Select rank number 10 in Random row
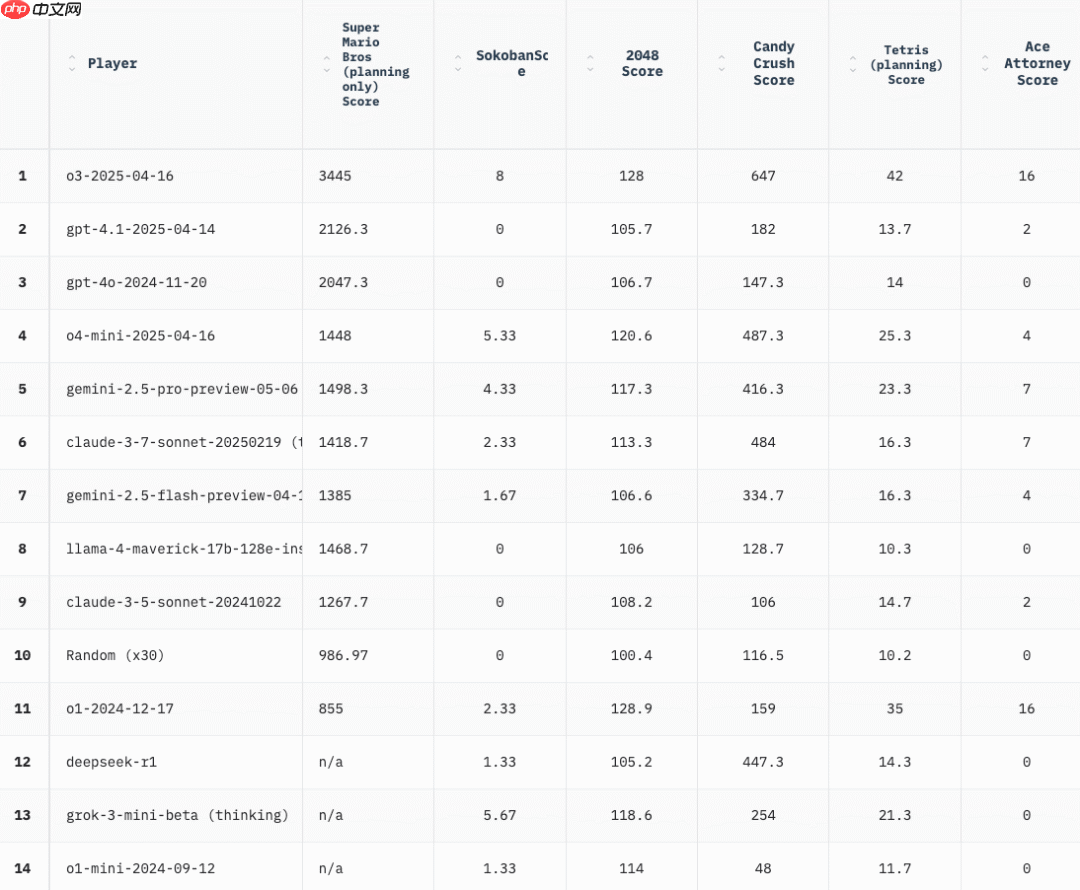This screenshot has height=890, width=1080. pyautogui.click(x=23, y=655)
